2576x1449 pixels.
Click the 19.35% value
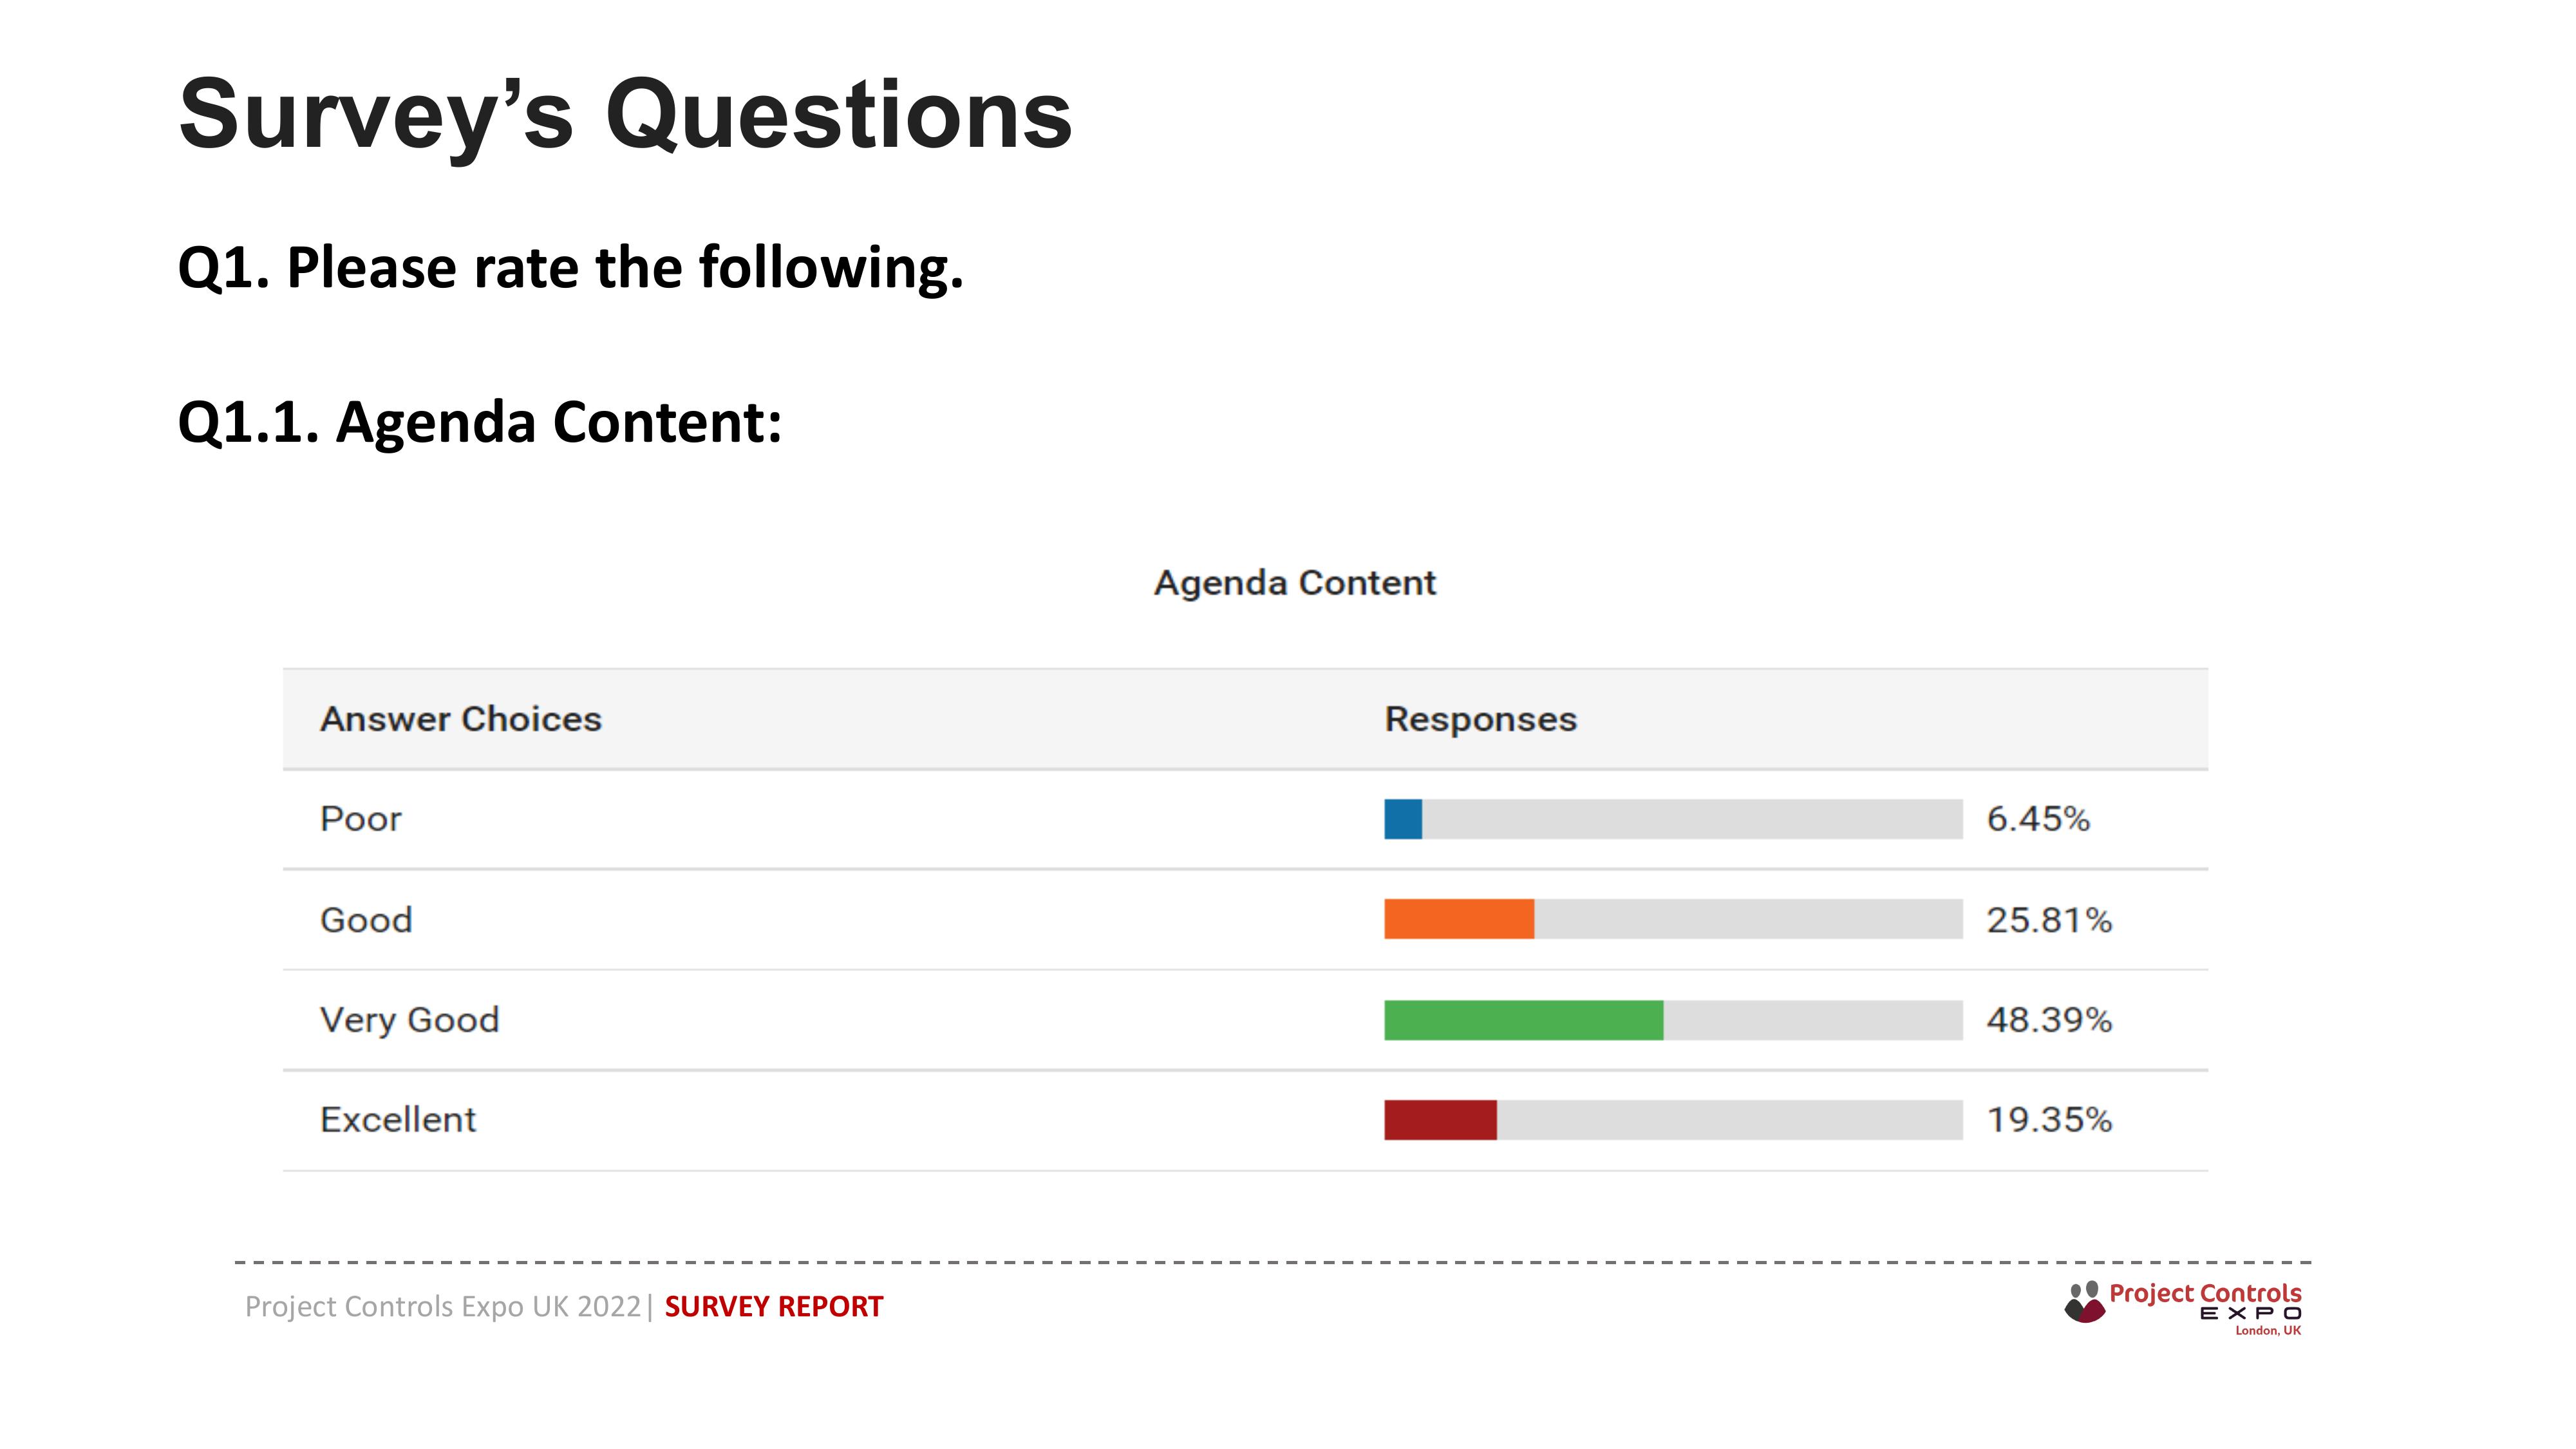(x=2049, y=1120)
